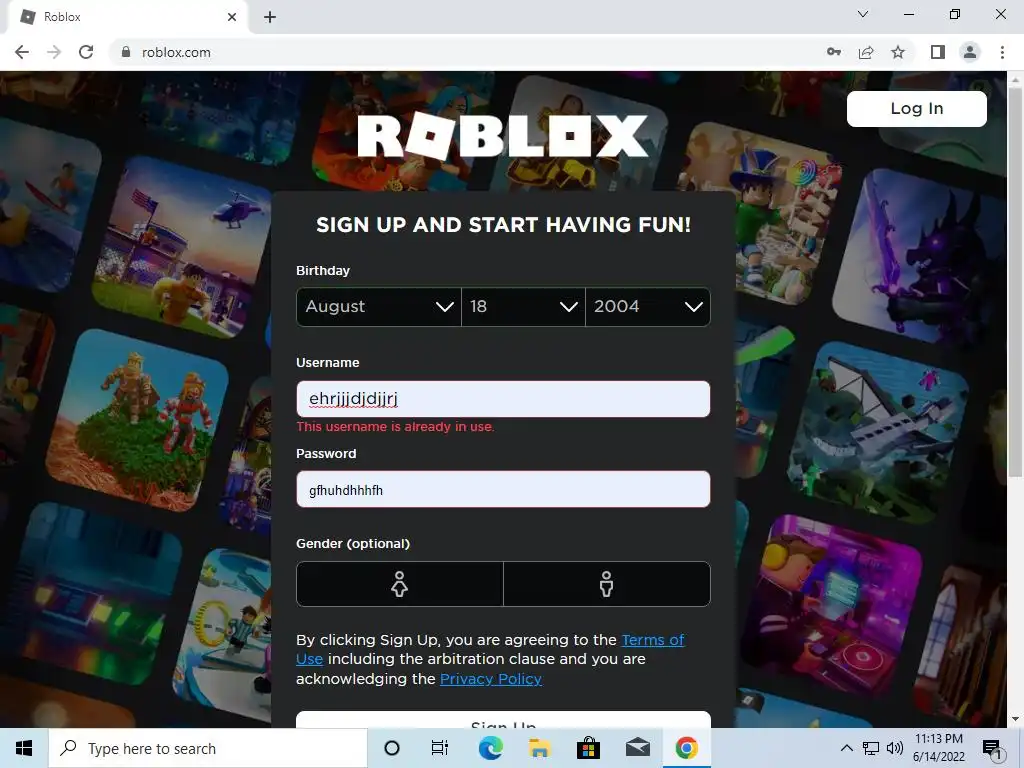The width and height of the screenshot is (1024, 768).
Task: Open Mail app from taskbar
Action: [637, 748]
